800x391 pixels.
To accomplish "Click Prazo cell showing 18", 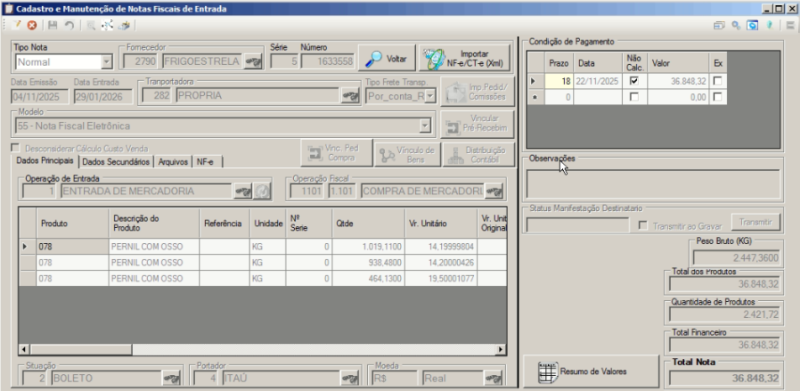I will [x=559, y=81].
